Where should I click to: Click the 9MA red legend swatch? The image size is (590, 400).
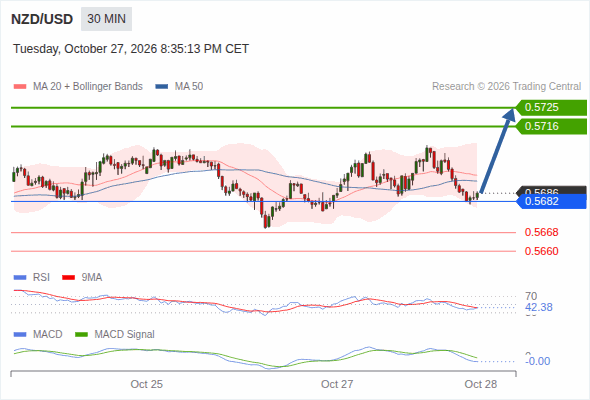click(68, 278)
